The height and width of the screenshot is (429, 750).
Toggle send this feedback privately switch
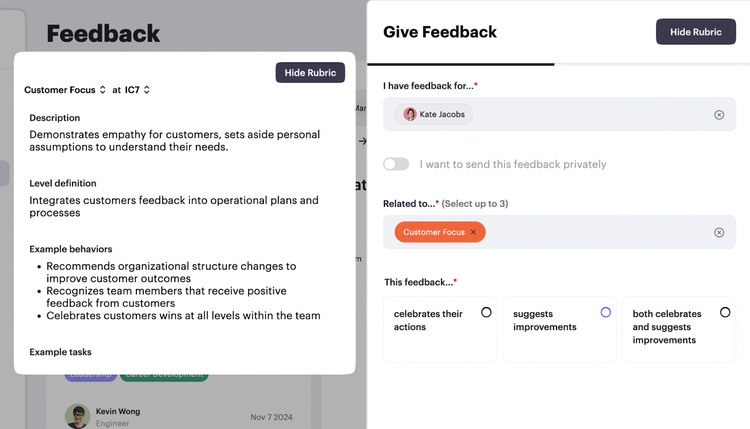(396, 164)
